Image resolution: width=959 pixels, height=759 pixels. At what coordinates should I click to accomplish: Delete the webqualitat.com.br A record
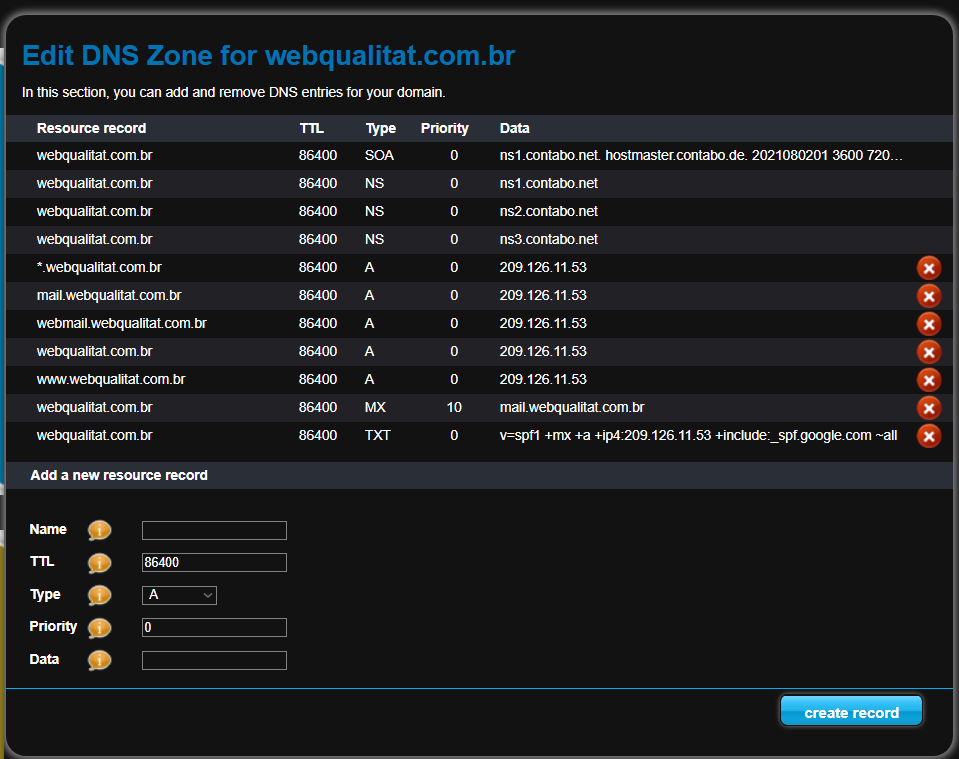[x=928, y=352]
